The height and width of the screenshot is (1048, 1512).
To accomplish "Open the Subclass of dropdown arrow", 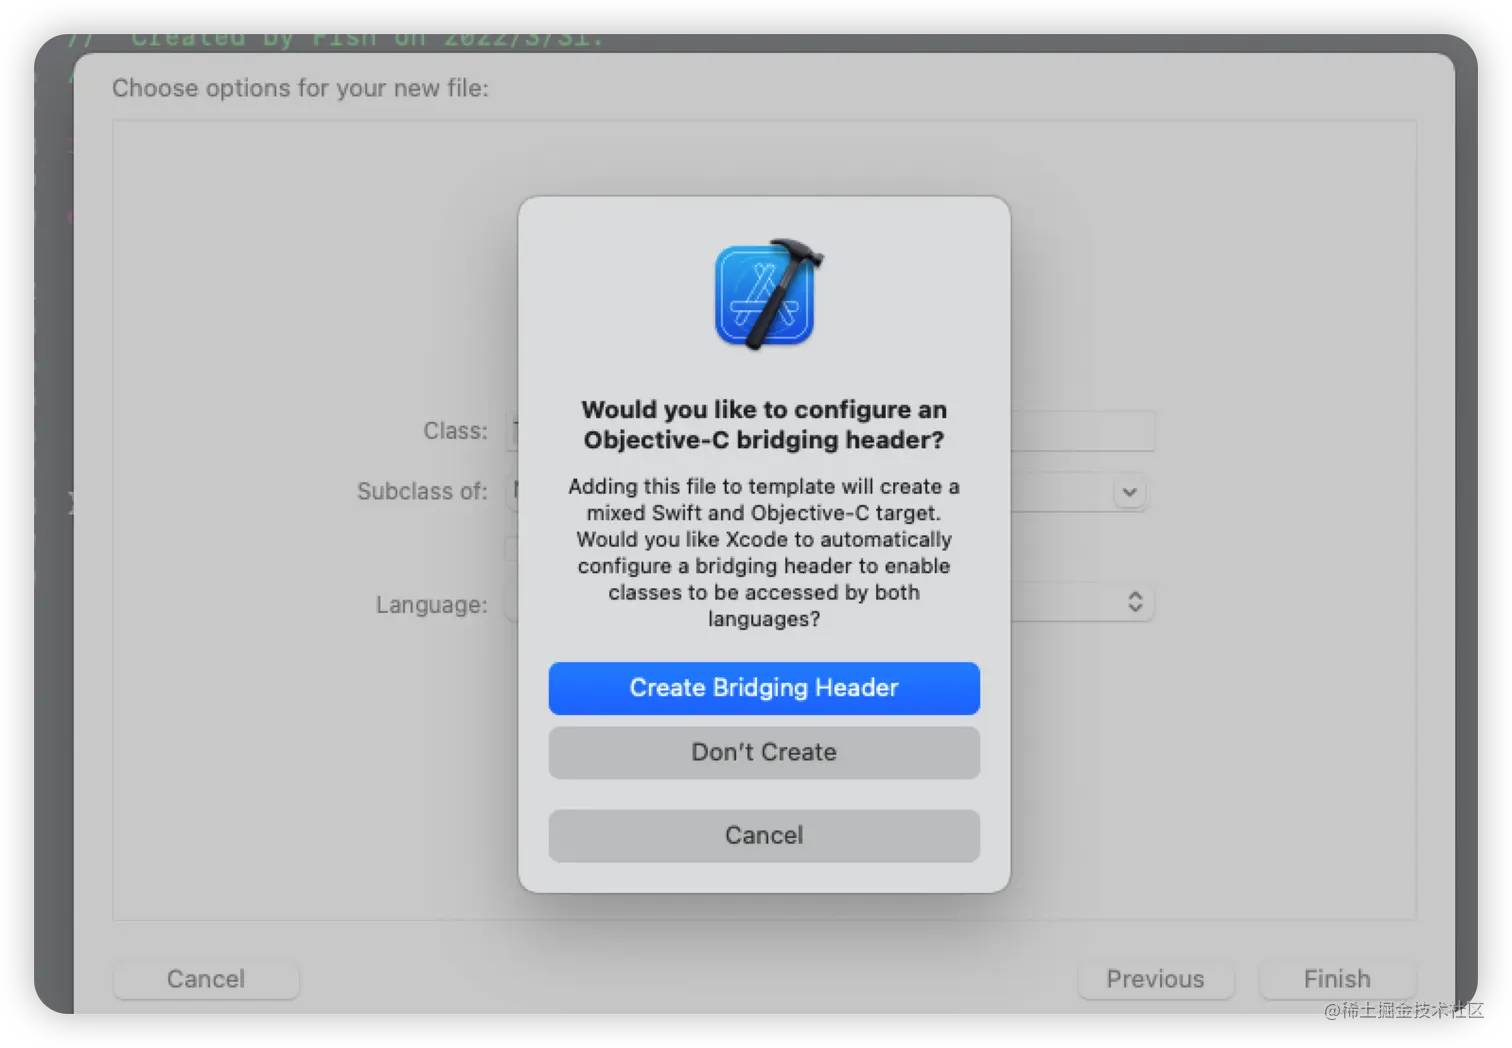I will tap(1129, 492).
